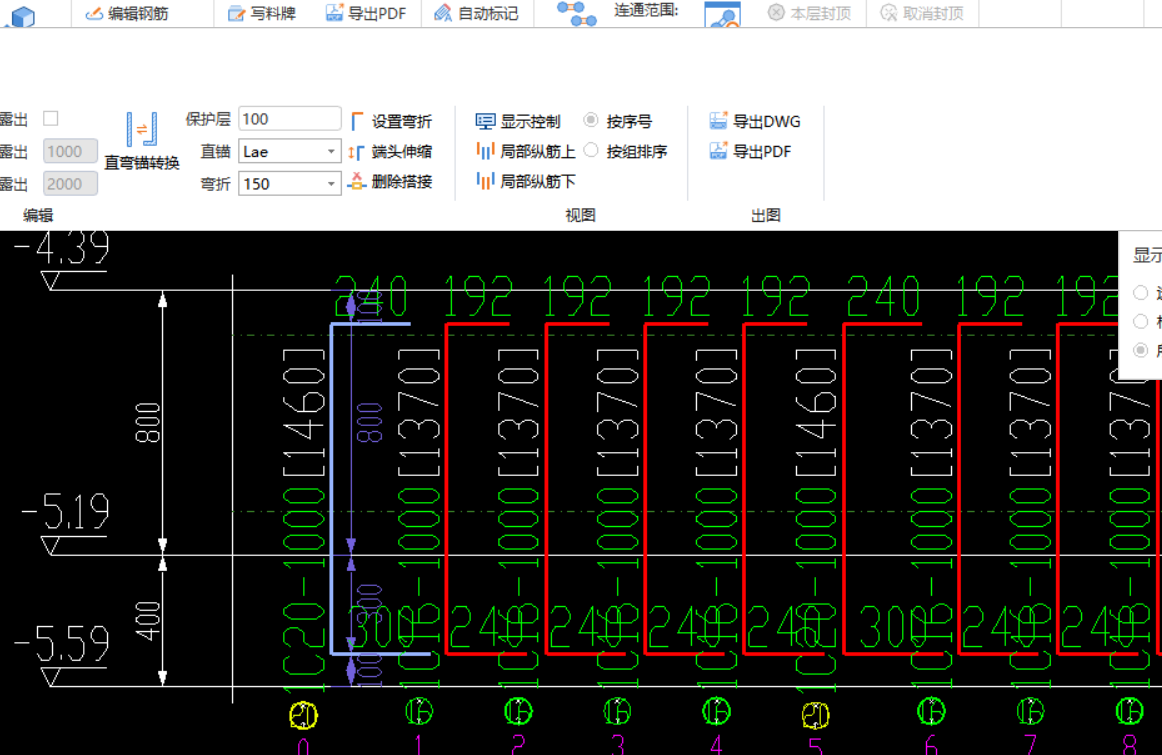Click the yellow rebar marker above number 5
Image resolution: width=1162 pixels, height=755 pixels.
pos(816,716)
